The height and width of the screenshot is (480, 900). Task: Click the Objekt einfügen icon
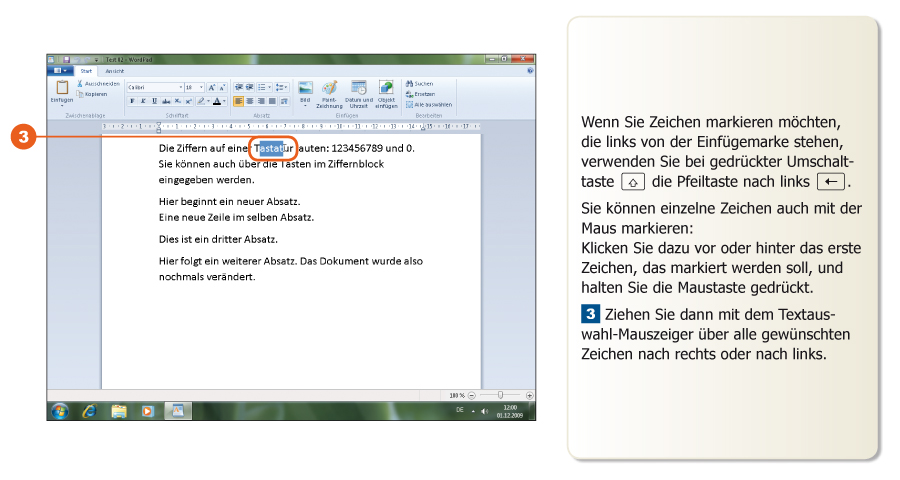click(386, 90)
